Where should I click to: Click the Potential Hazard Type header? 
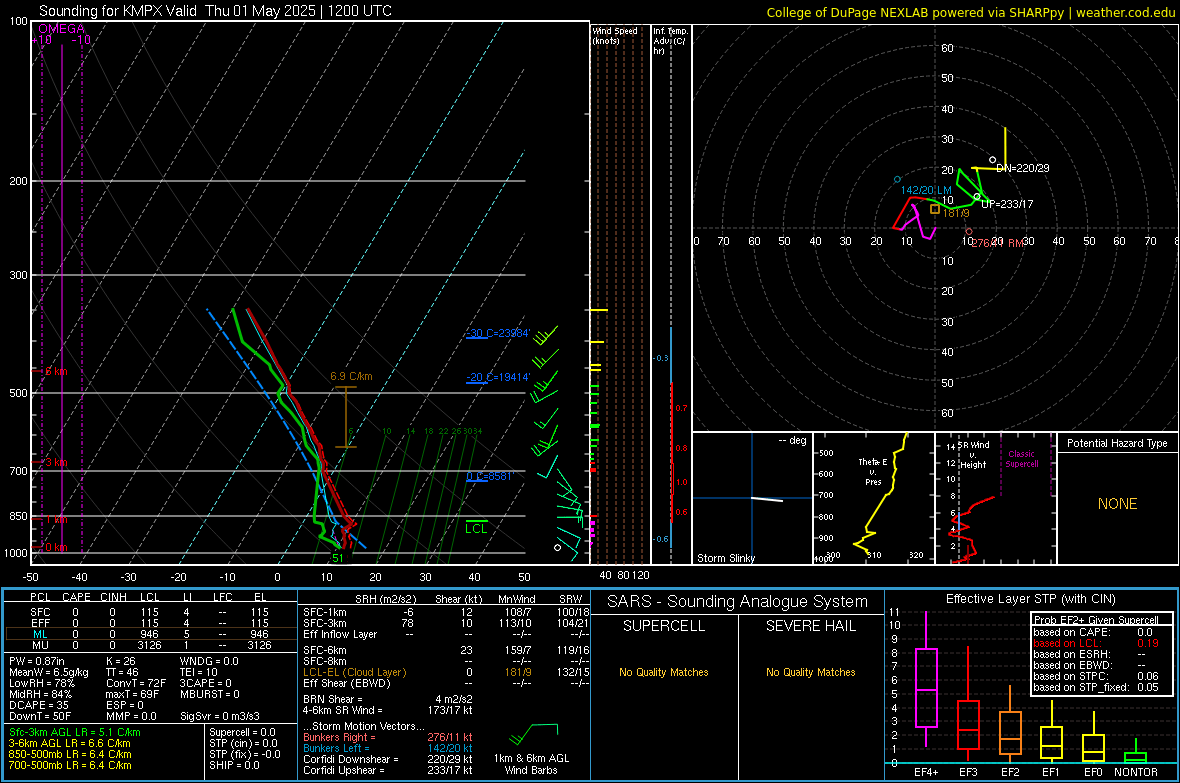pos(1118,443)
